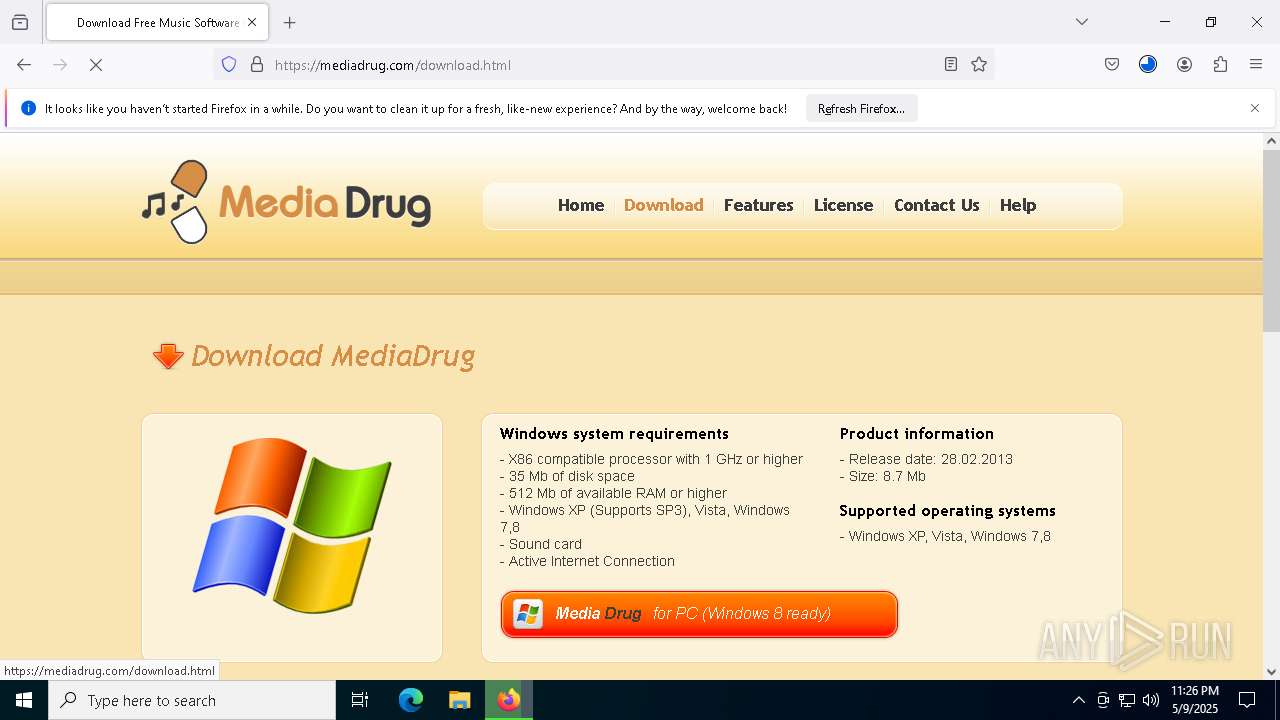Click the forward navigation arrow

[60, 64]
